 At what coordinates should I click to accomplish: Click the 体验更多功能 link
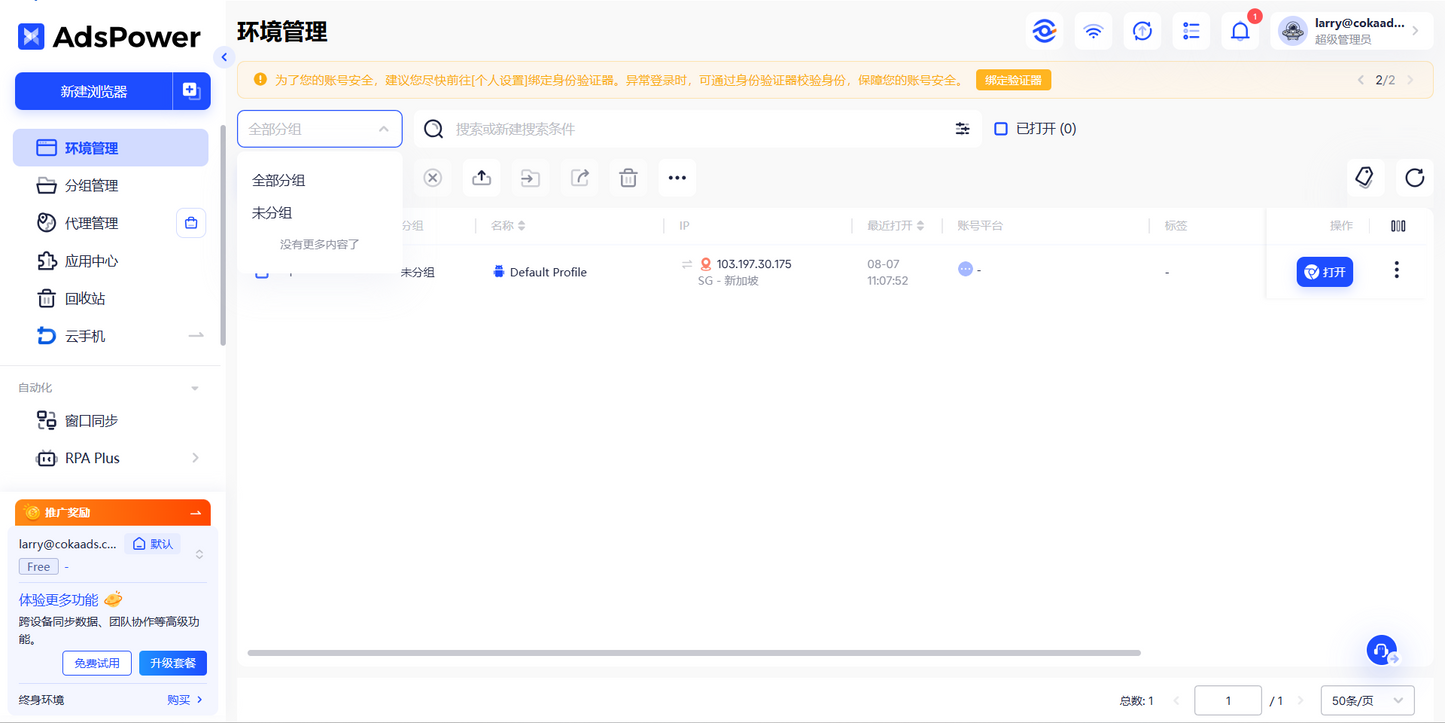click(59, 600)
